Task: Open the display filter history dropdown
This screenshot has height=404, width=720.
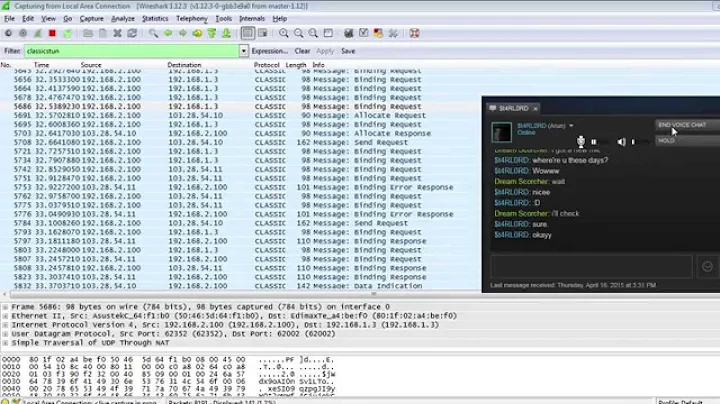Action: click(x=243, y=51)
